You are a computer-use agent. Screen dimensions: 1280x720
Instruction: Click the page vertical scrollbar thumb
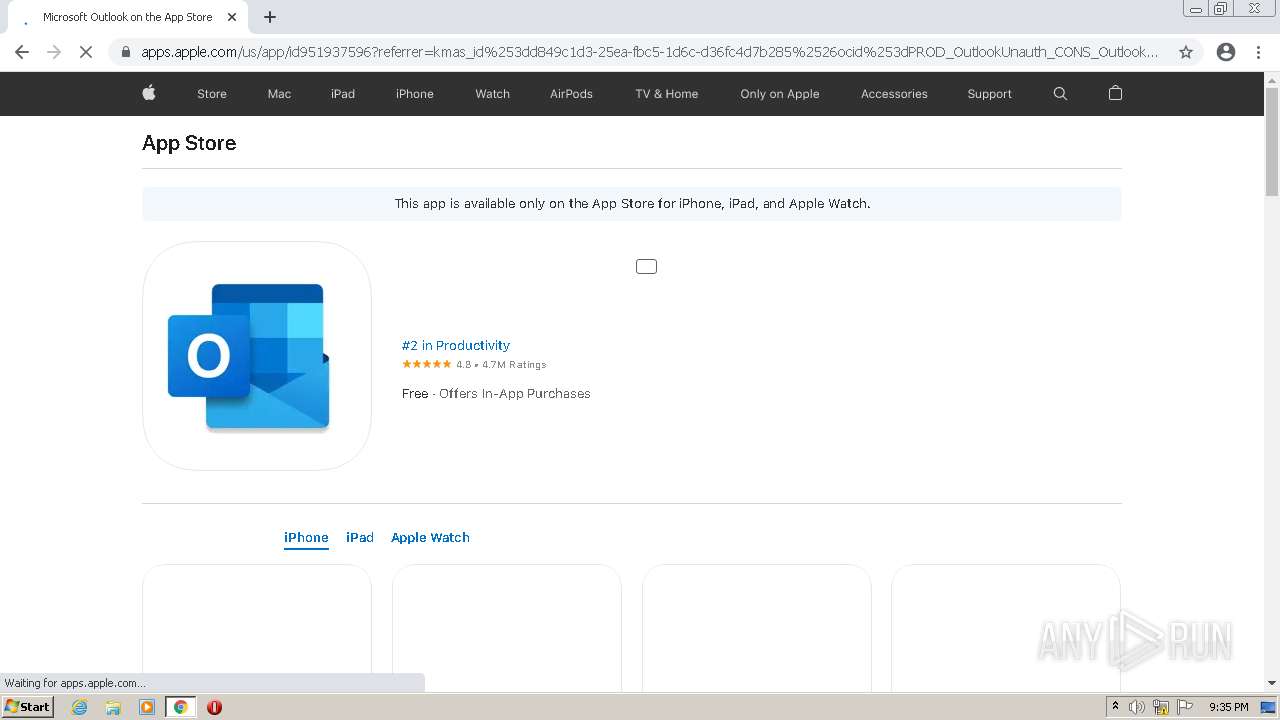tap(1272, 141)
